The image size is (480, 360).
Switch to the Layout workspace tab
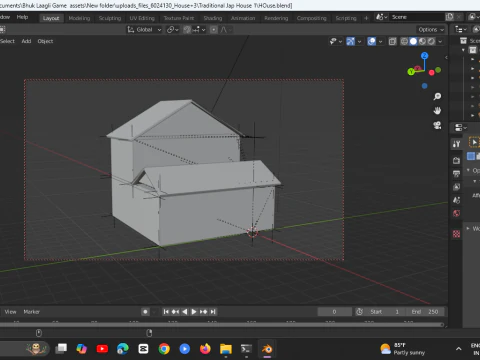coord(51,18)
